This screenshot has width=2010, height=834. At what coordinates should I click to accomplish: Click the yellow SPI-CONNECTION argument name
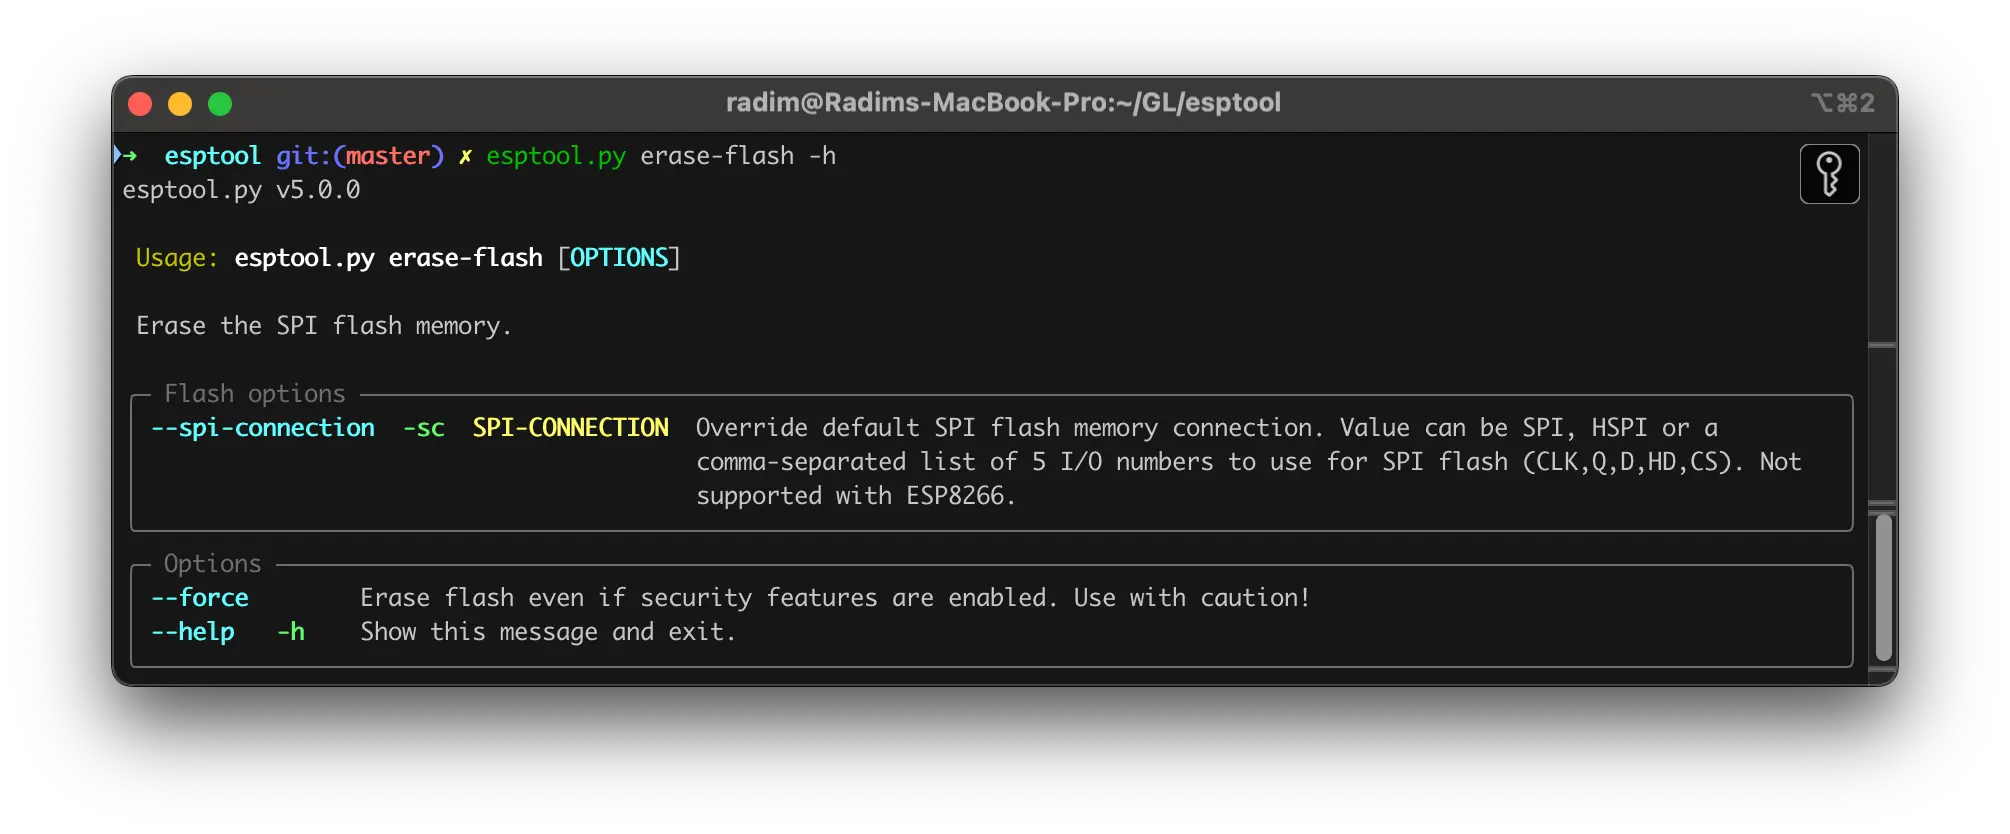570,428
